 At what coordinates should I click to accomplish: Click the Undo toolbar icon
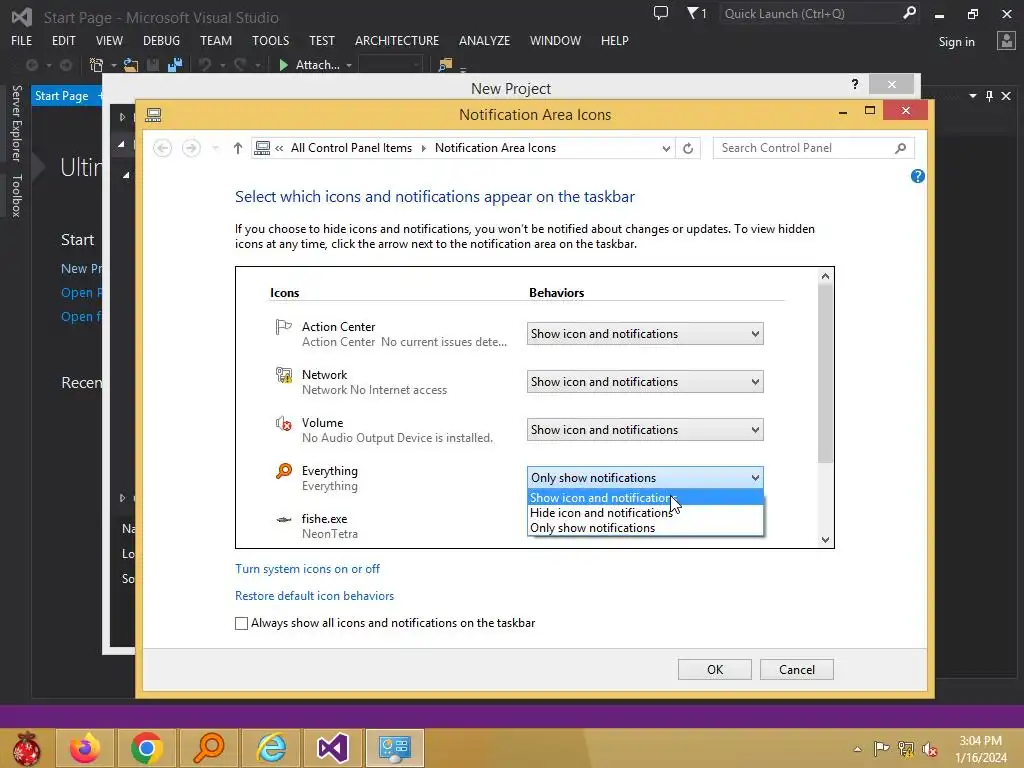(205, 65)
